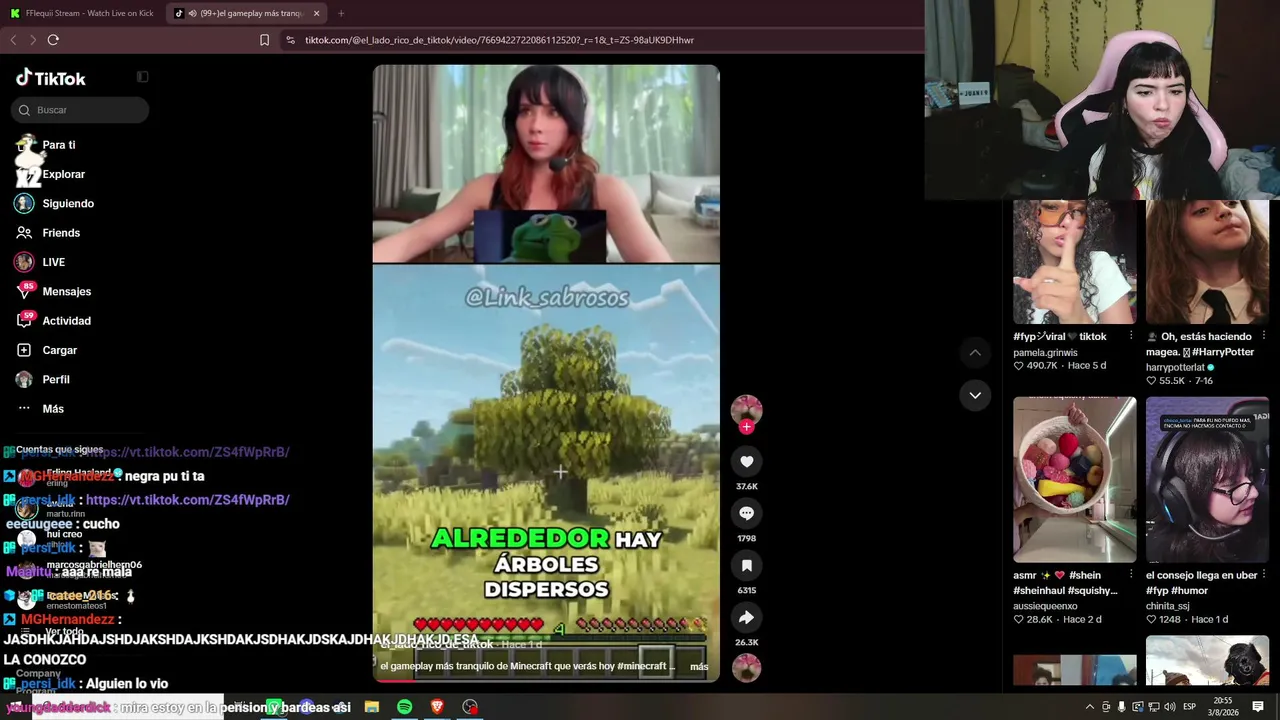The width and height of the screenshot is (1280, 720).
Task: Open the LIVE section
Action: click(x=40, y=262)
